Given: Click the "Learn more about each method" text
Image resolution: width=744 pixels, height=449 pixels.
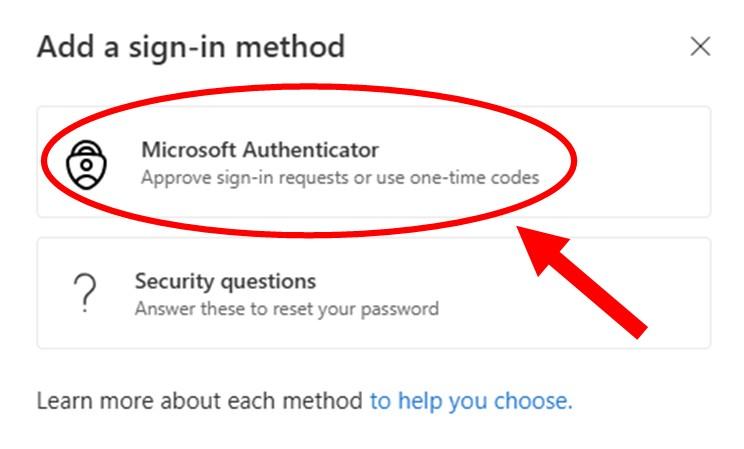Looking at the screenshot, I should pyautogui.click(x=200, y=401).
